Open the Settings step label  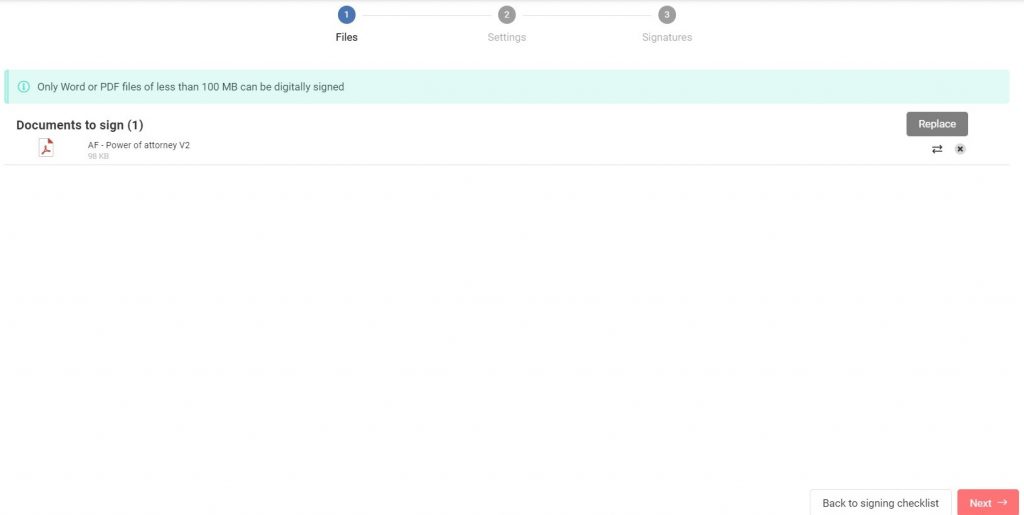507,37
